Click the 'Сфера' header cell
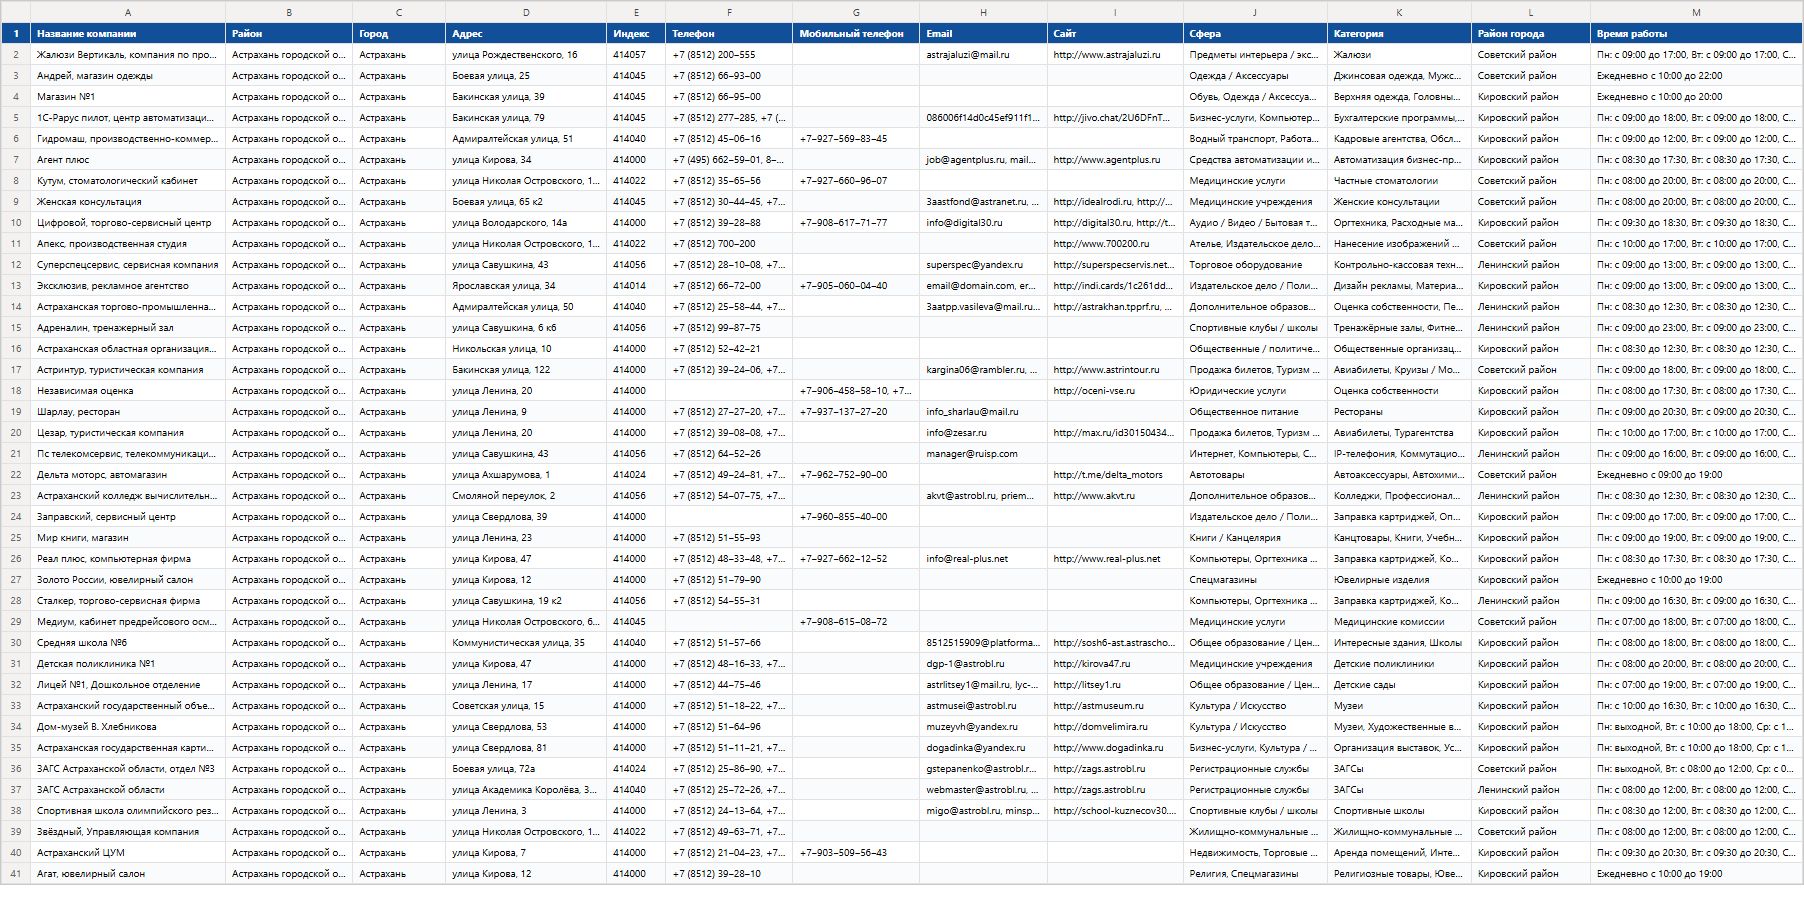Viewport: 1804px width, 902px height. pyautogui.click(x=1255, y=34)
